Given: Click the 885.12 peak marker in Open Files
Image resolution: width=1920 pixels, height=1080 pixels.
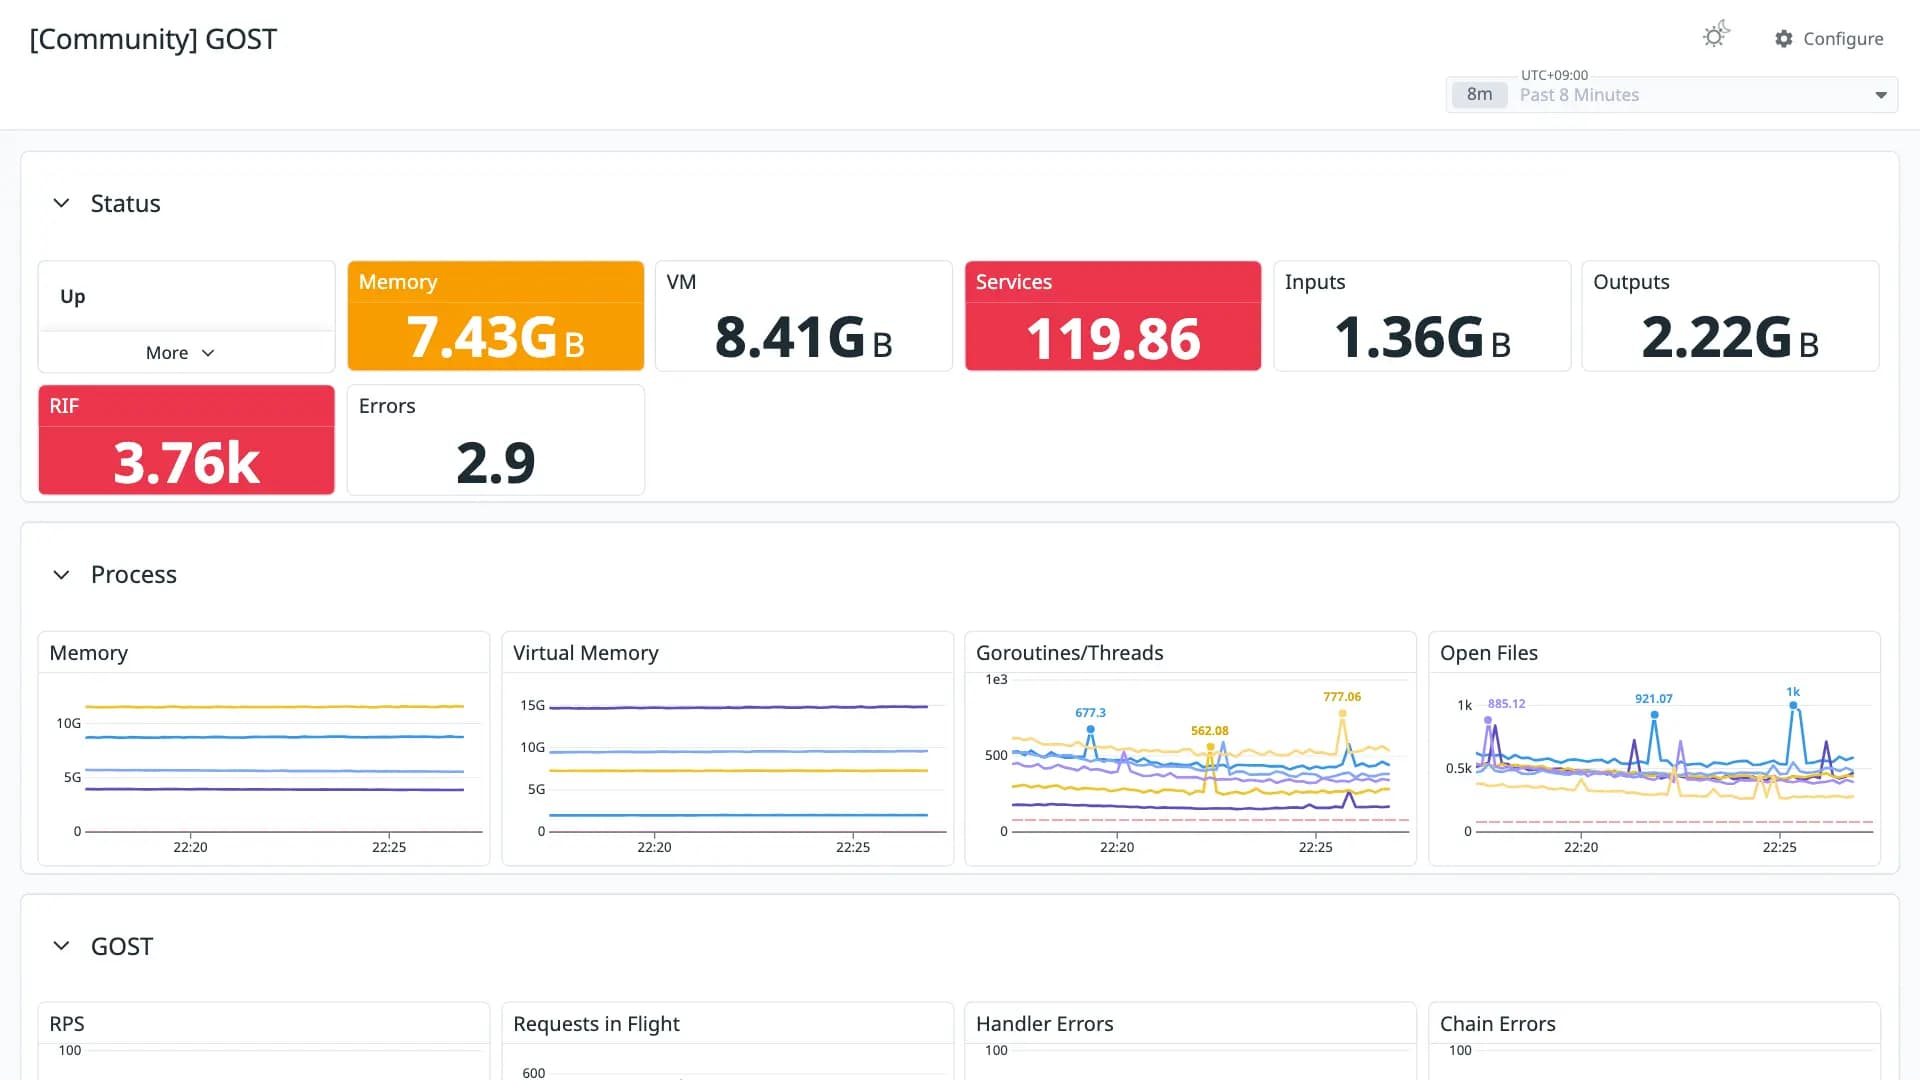Looking at the screenshot, I should click(x=1488, y=720).
